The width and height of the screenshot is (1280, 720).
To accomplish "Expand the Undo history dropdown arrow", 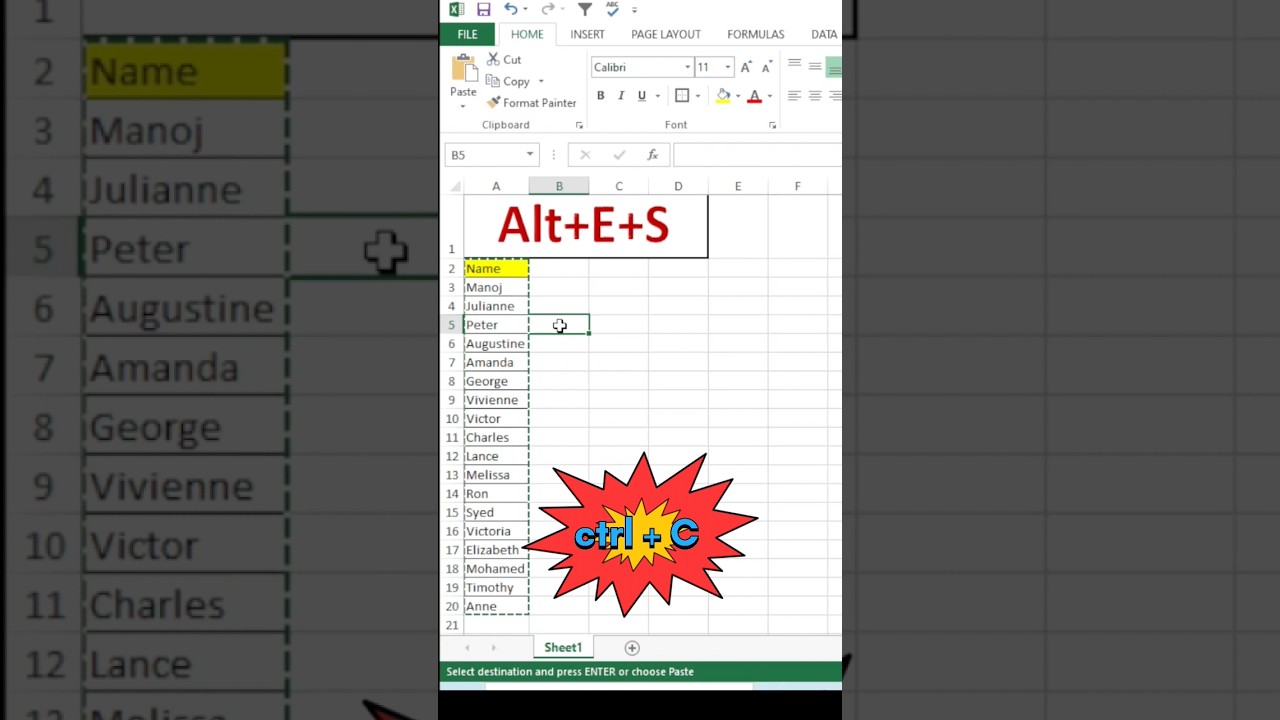I will [x=525, y=10].
